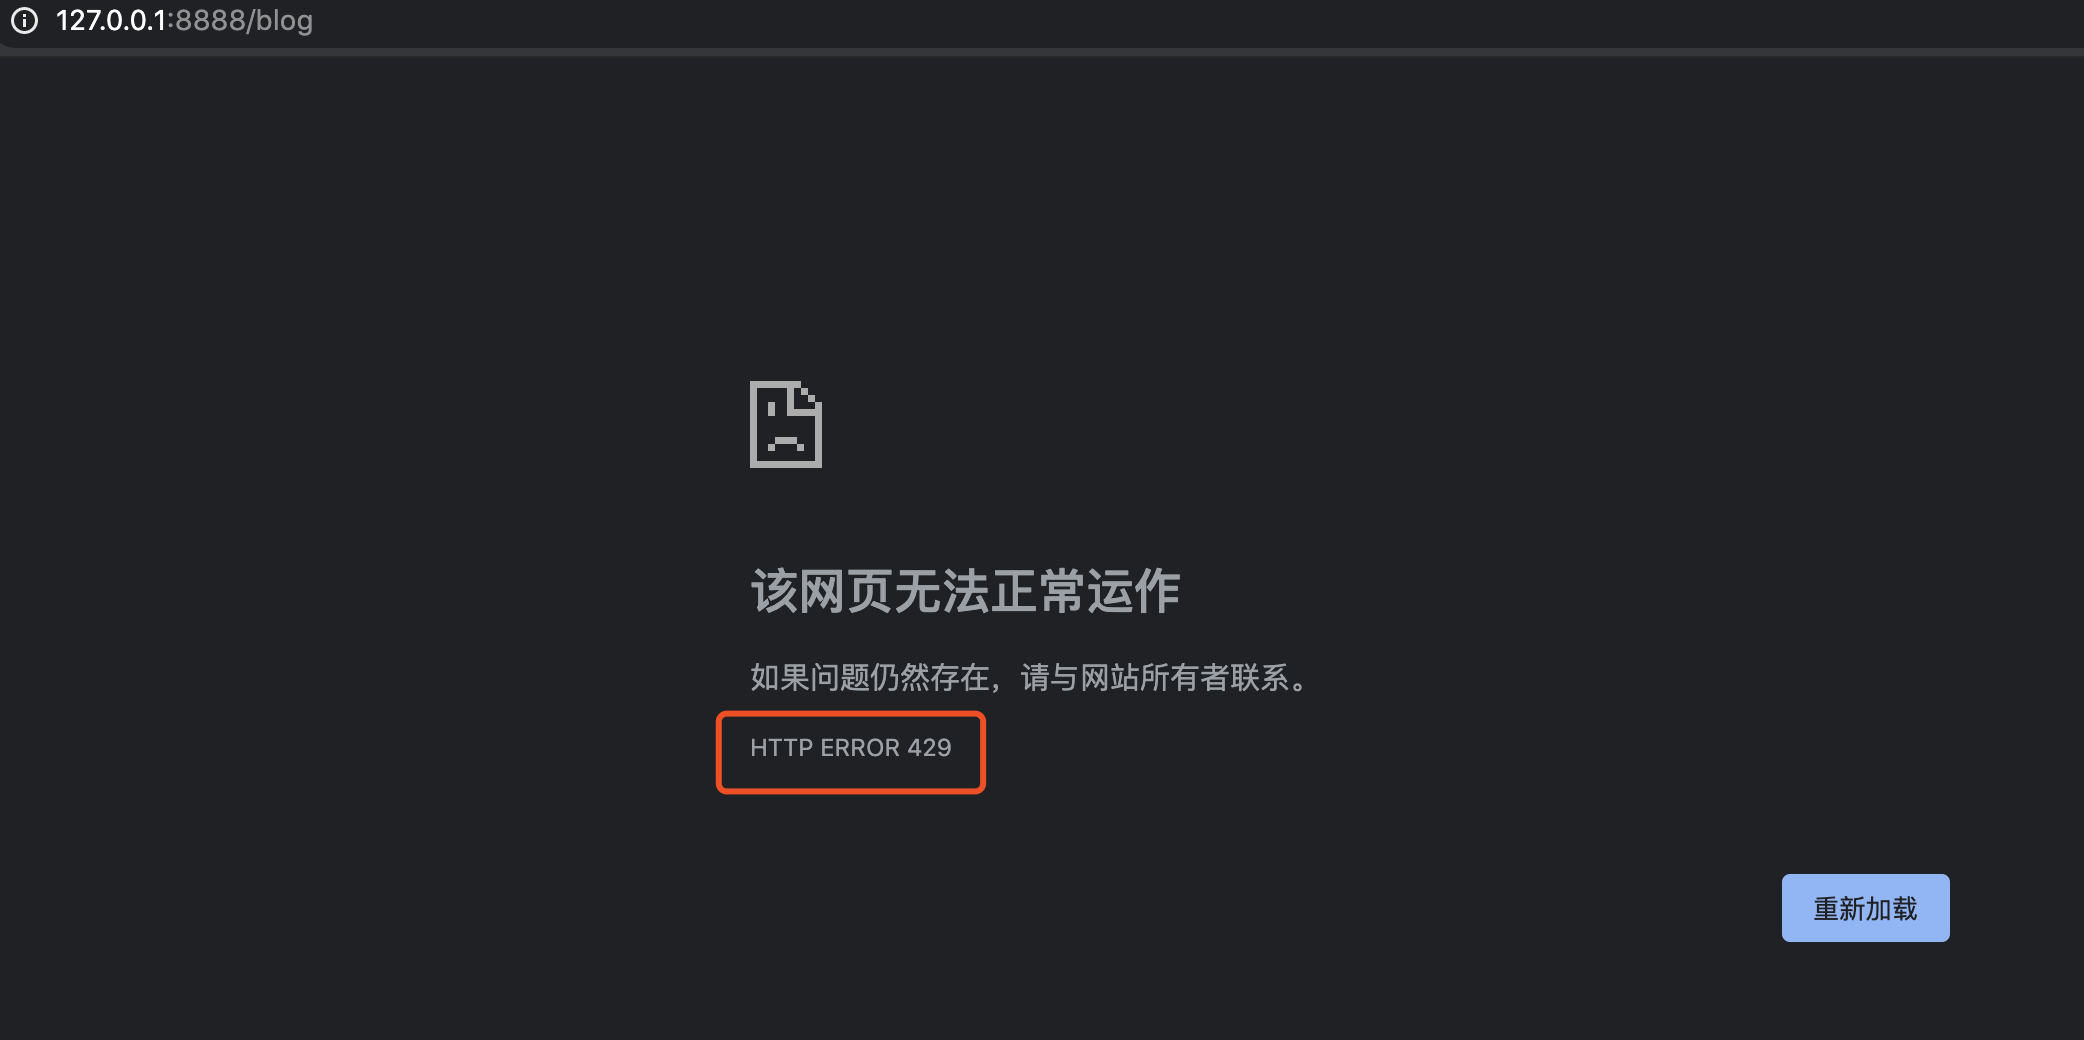Click the 请与网站所有者联系 phrase
2084x1040 pixels.
click(1155, 678)
